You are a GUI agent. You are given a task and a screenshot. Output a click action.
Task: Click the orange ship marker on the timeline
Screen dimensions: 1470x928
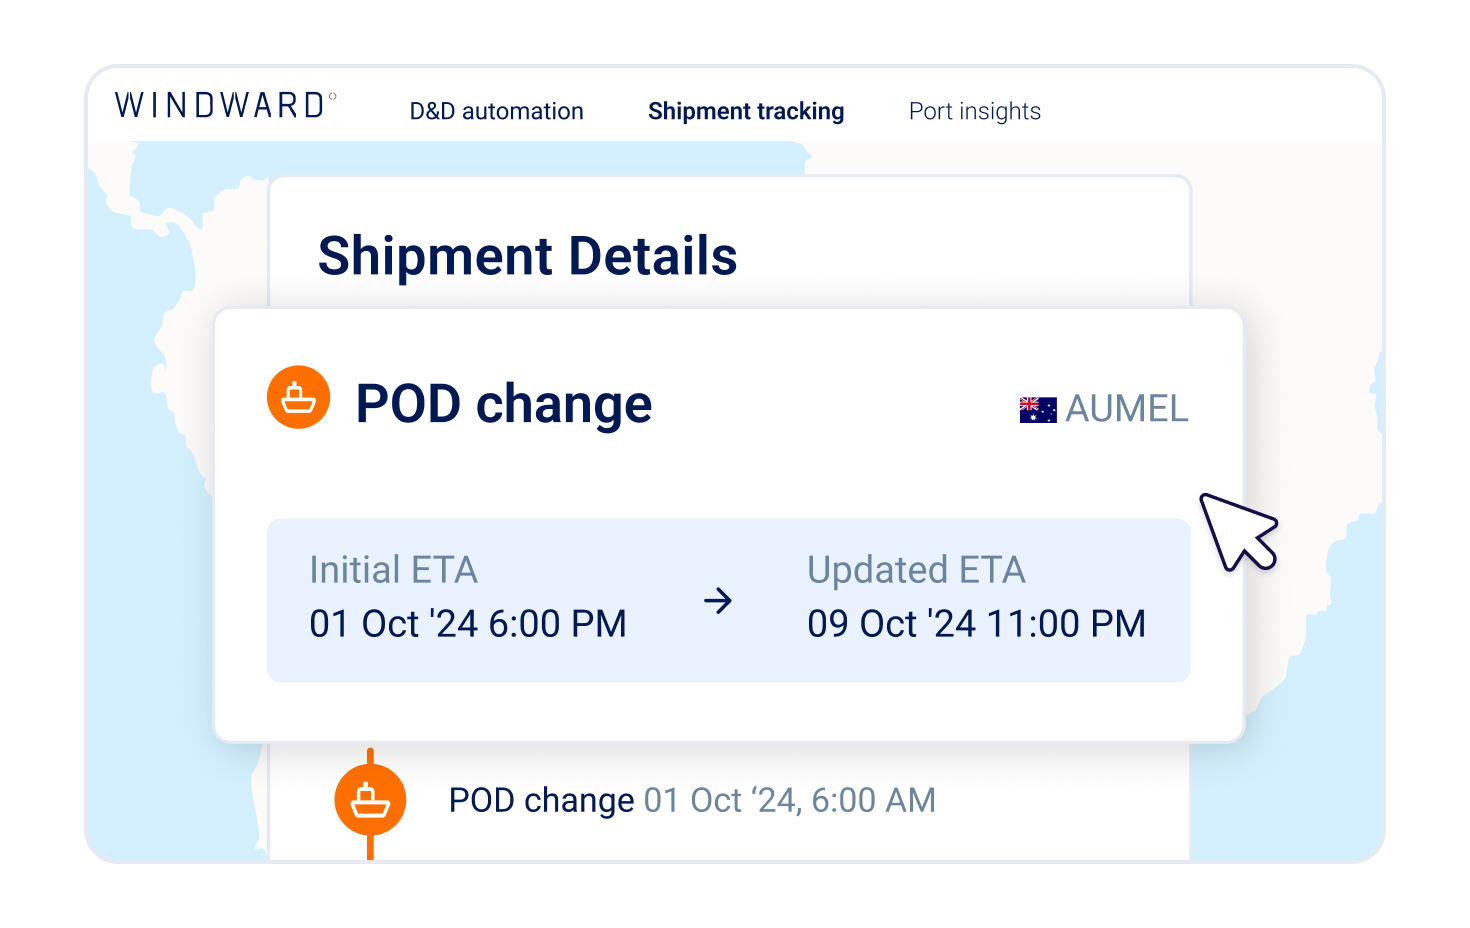(370, 799)
